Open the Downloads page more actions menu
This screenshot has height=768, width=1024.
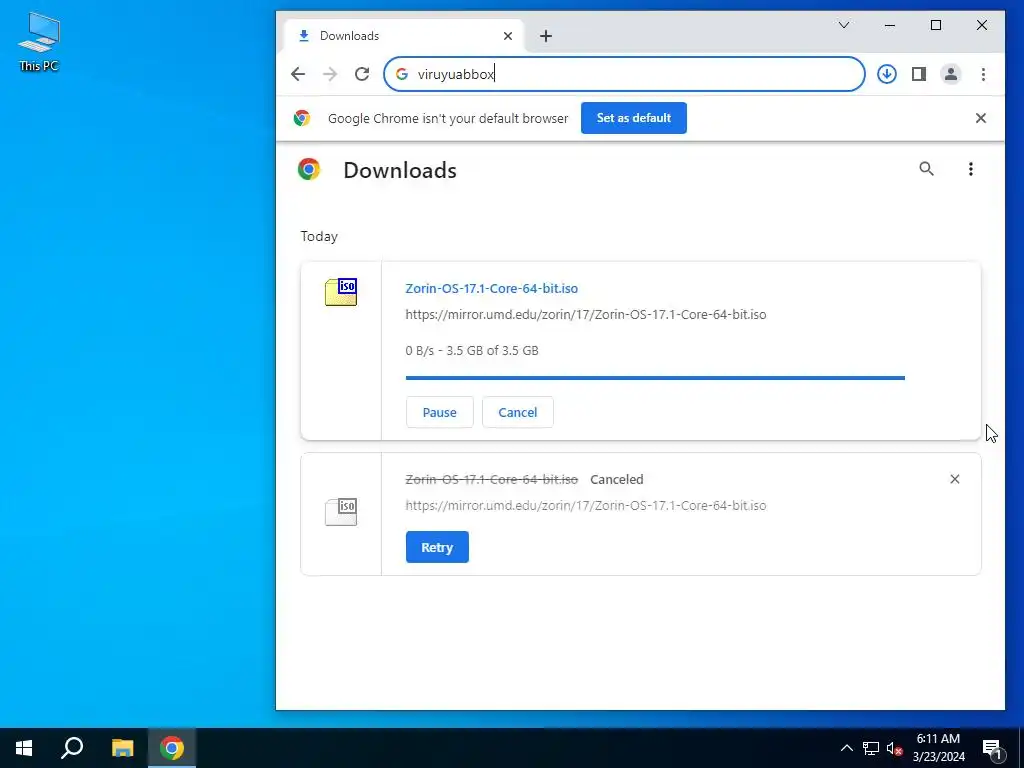click(970, 169)
